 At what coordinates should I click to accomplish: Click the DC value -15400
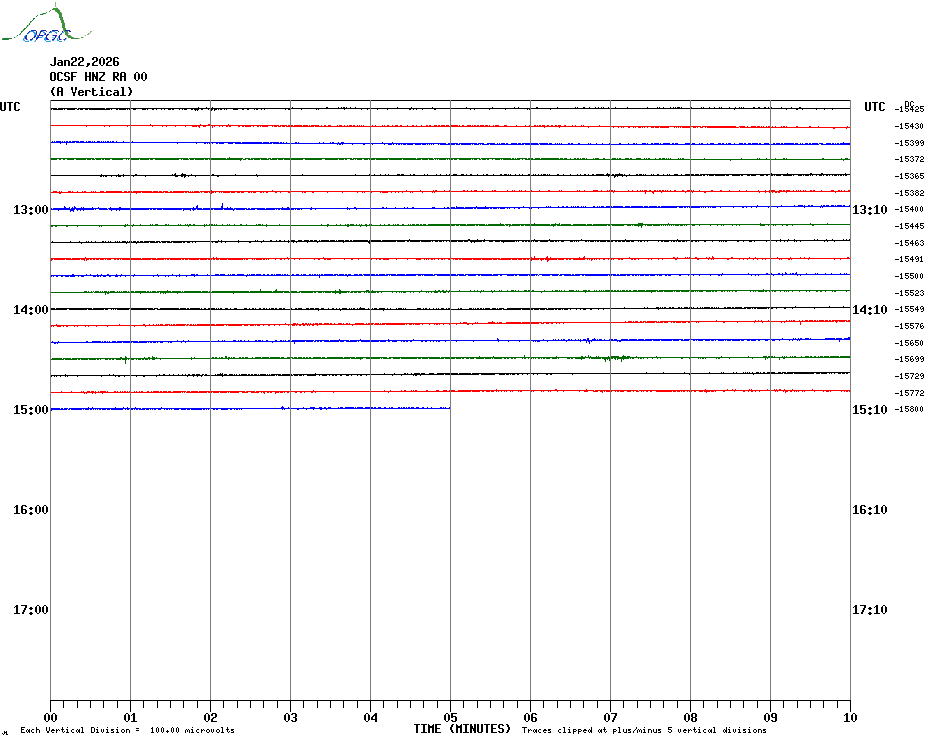909,209
